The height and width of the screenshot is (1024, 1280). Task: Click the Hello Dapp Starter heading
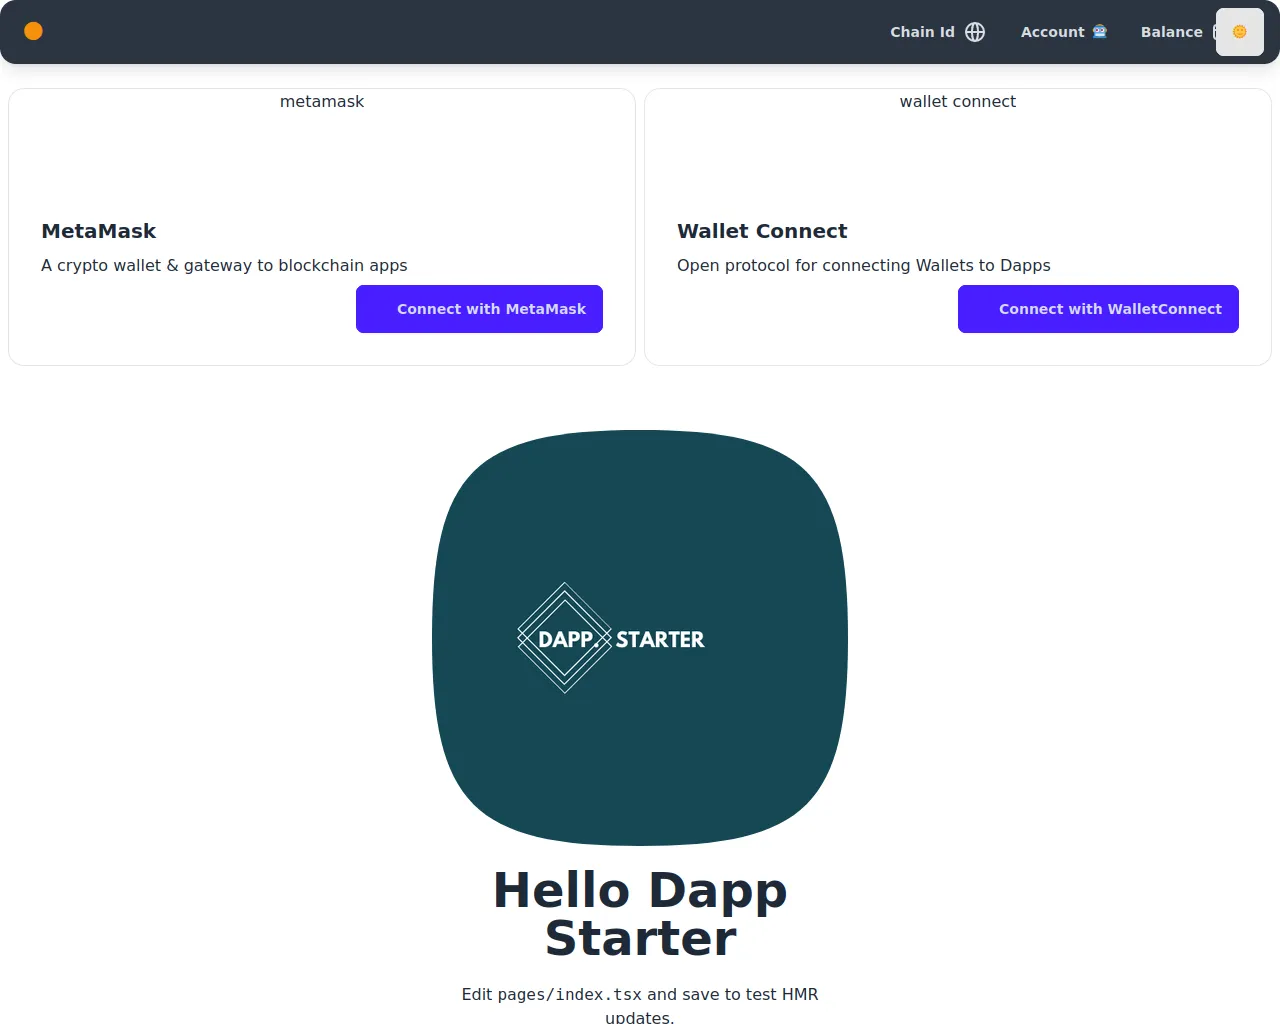[640, 914]
